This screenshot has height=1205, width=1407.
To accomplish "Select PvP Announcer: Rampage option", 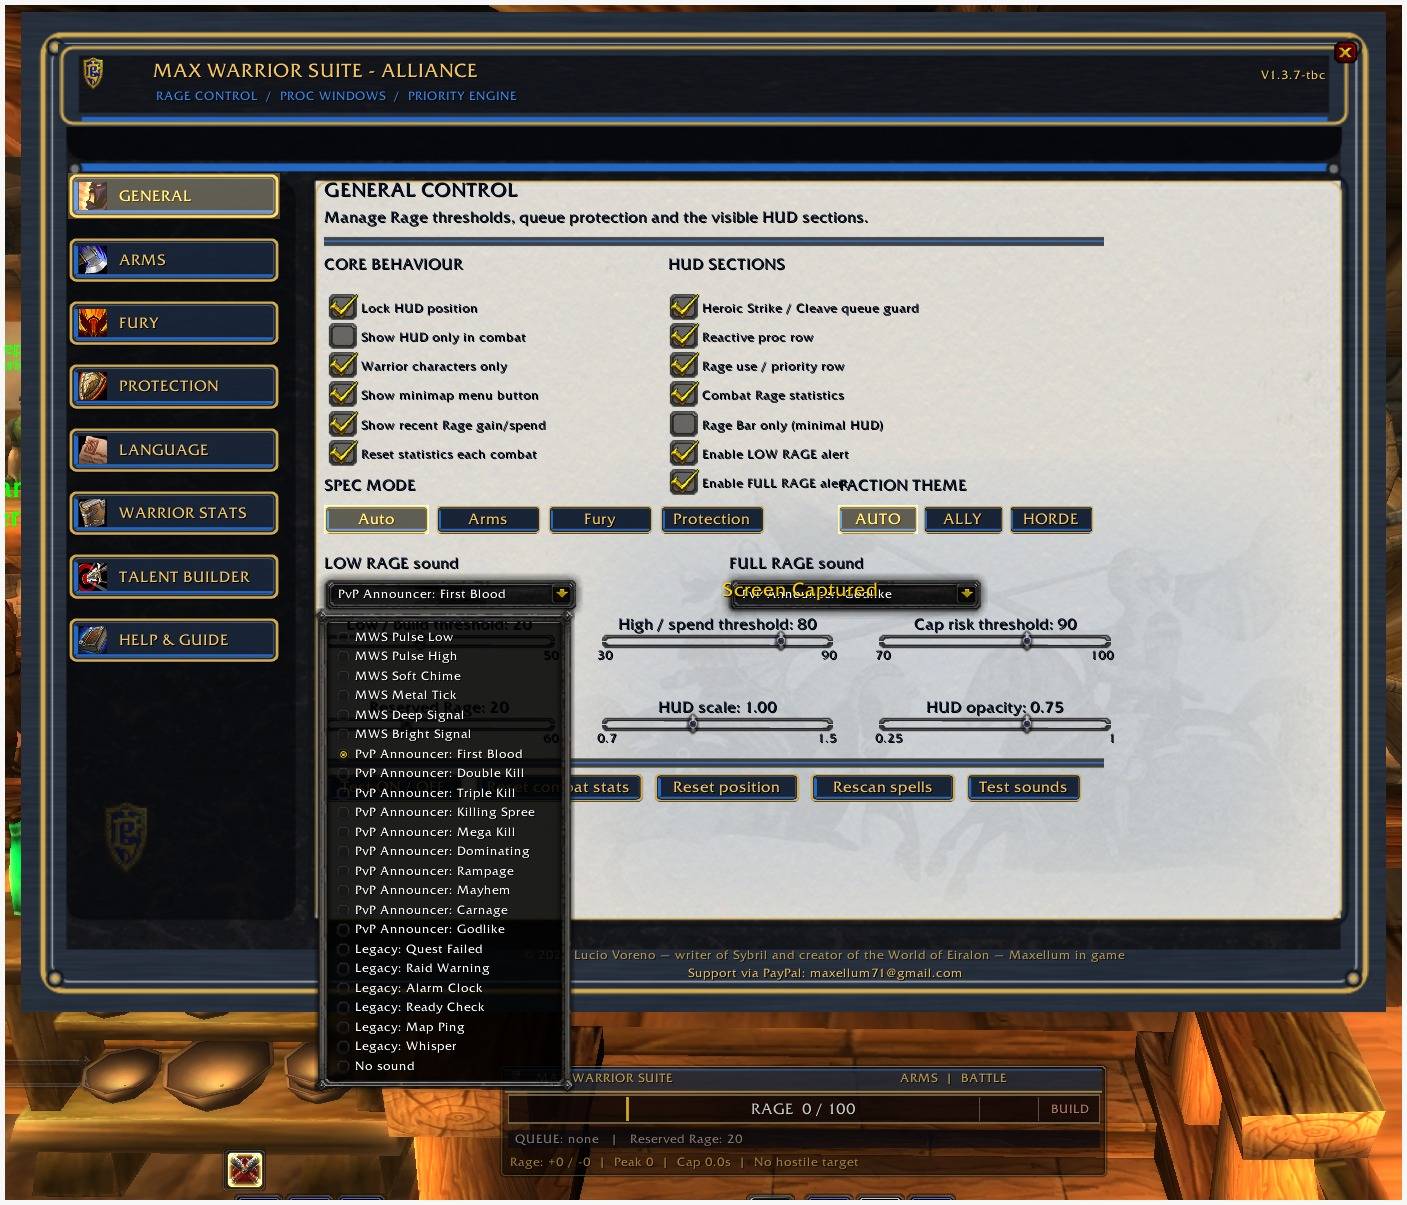I will 446,871.
